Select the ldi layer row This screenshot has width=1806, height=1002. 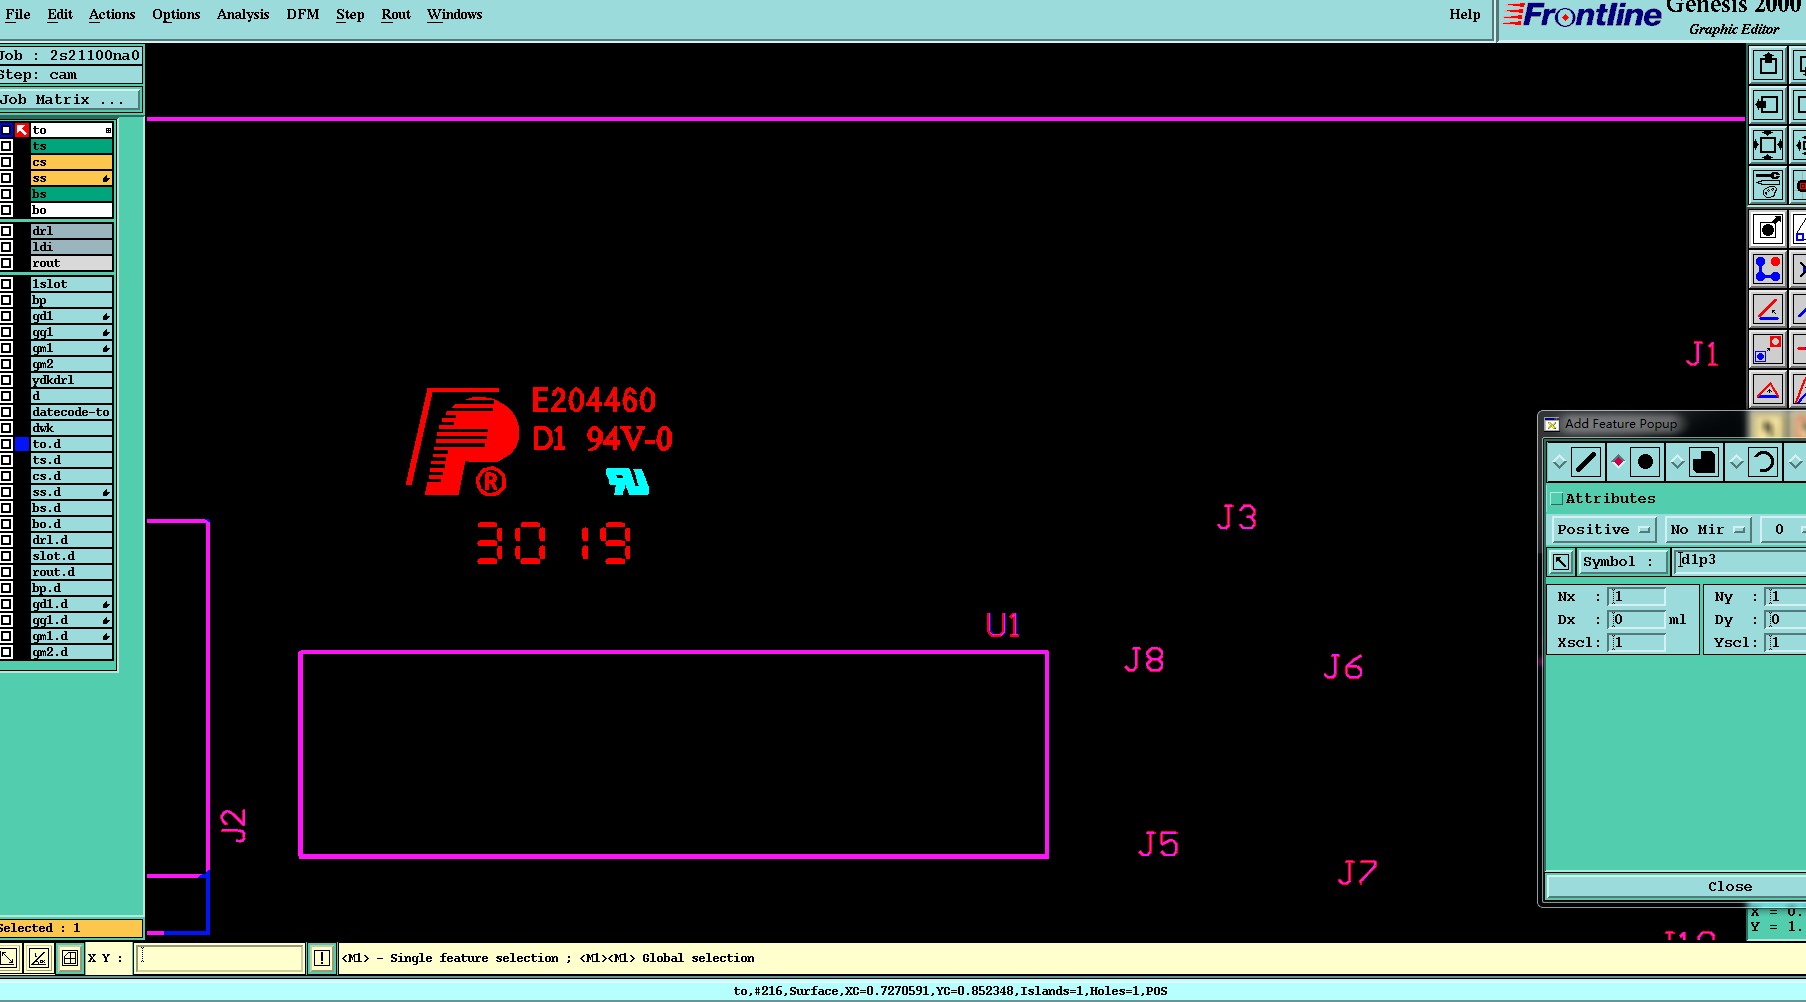pyautogui.click(x=71, y=247)
